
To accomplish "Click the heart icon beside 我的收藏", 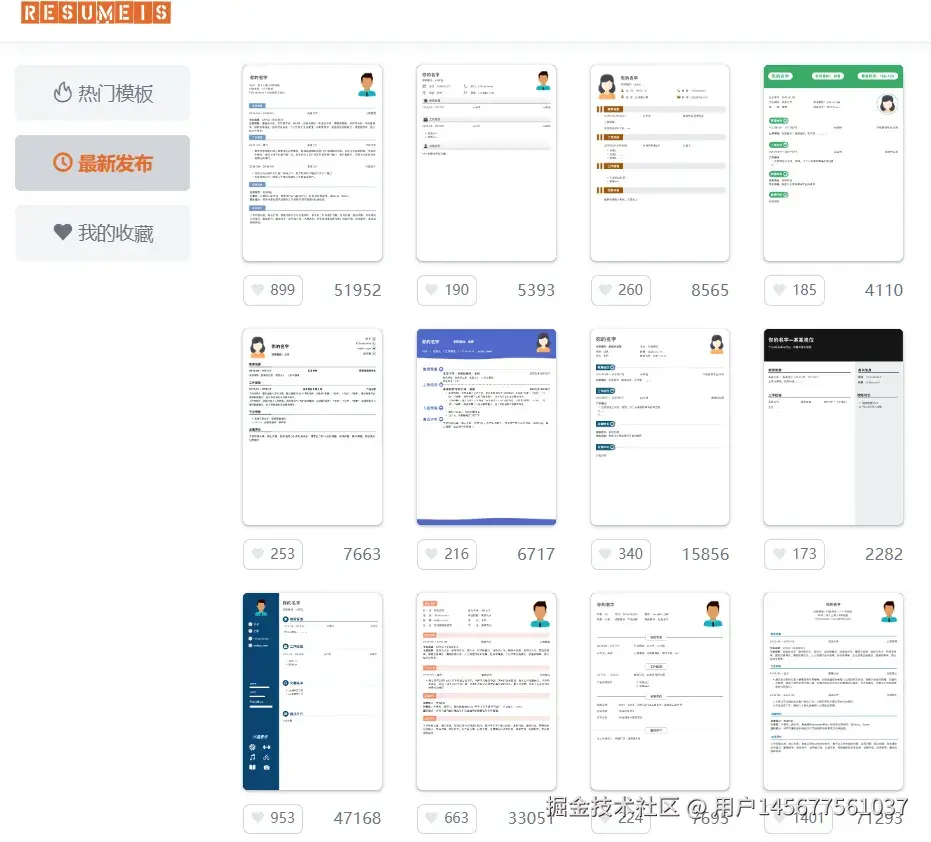I will (62, 232).
